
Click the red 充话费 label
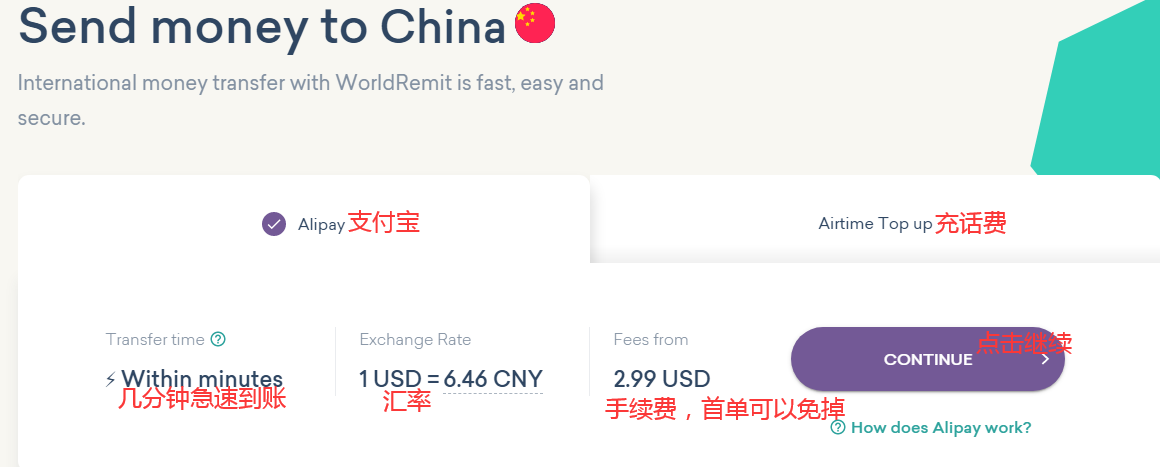(x=970, y=223)
